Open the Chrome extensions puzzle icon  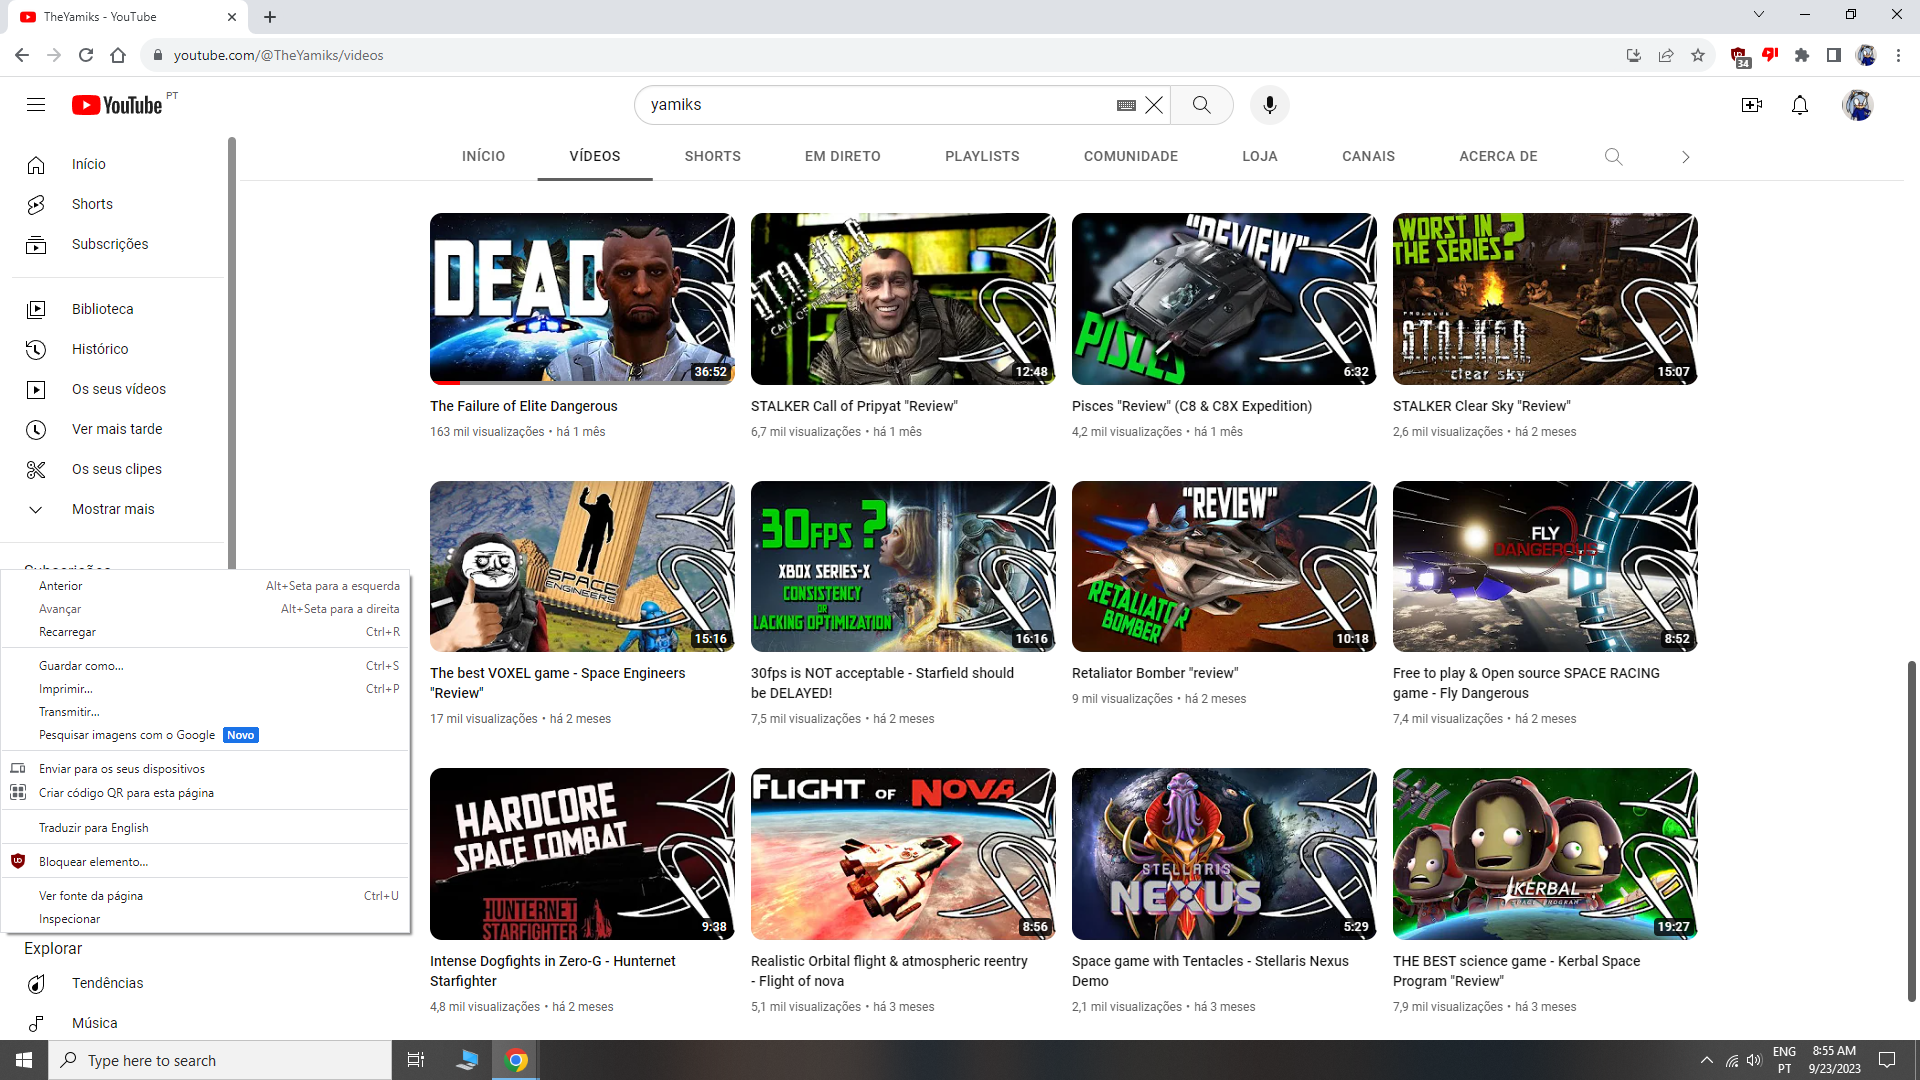[x=1802, y=55]
